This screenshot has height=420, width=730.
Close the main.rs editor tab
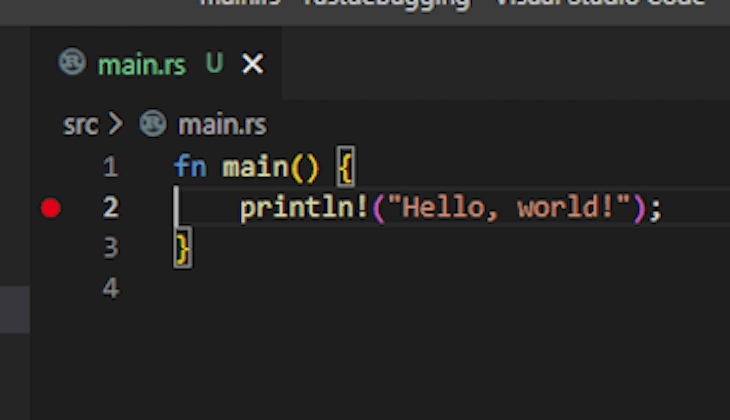tap(253, 65)
